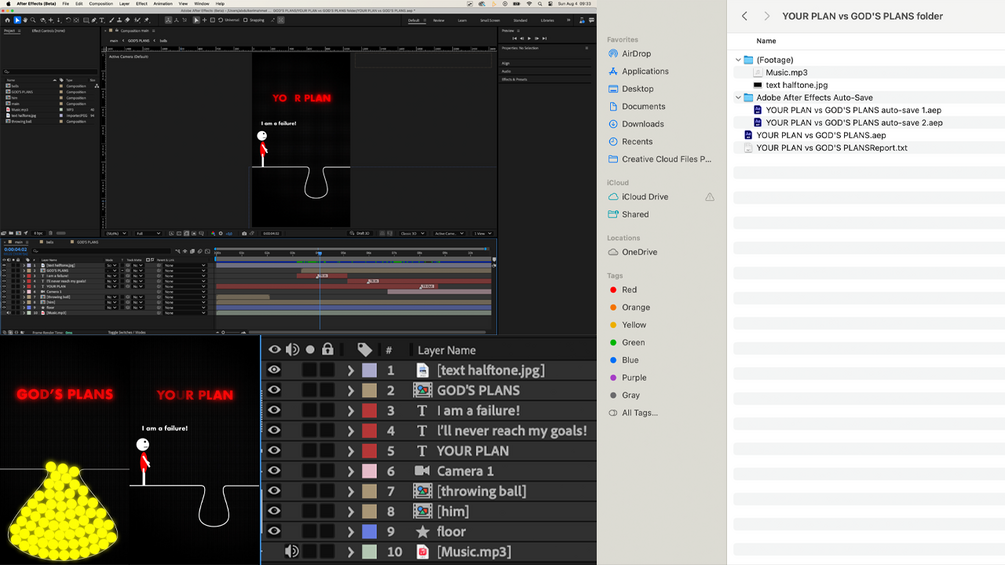
Task: Click the red label swatch of layer 3
Action: coord(369,411)
